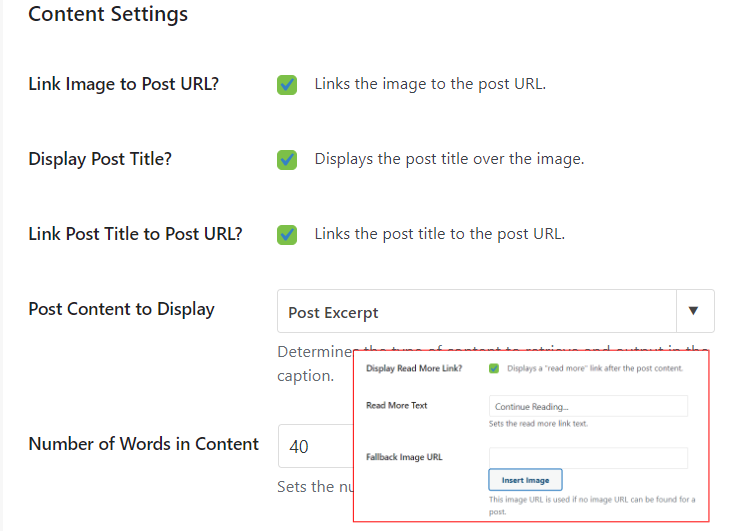Screen dimensions: 749x531
Task: Click the Fallback Image URL label
Action: 404,457
